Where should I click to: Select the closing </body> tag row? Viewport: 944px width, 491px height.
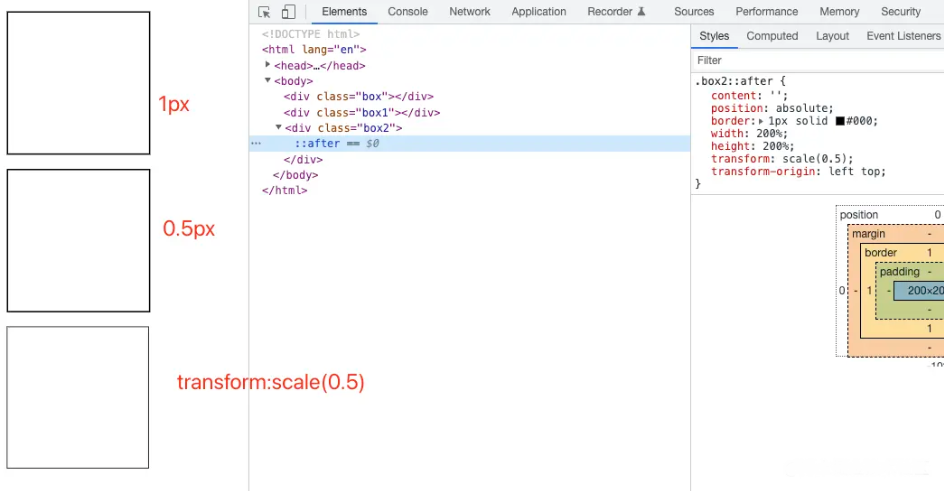[x=295, y=175]
